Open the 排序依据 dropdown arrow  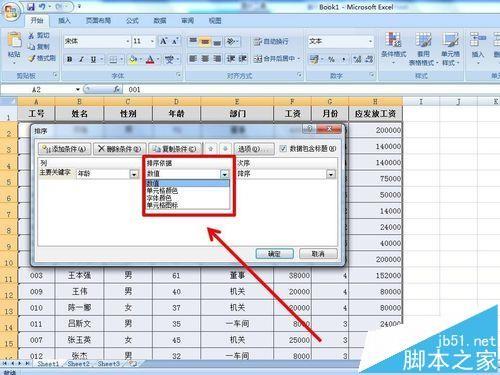point(225,174)
